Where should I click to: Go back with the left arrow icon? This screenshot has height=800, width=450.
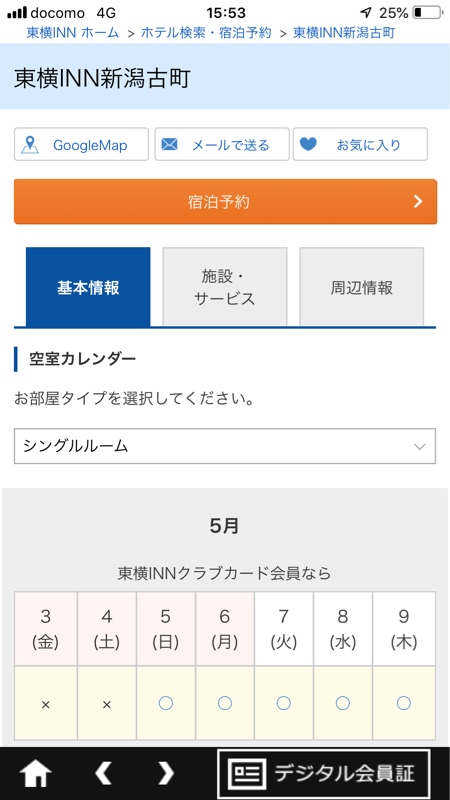click(x=103, y=773)
